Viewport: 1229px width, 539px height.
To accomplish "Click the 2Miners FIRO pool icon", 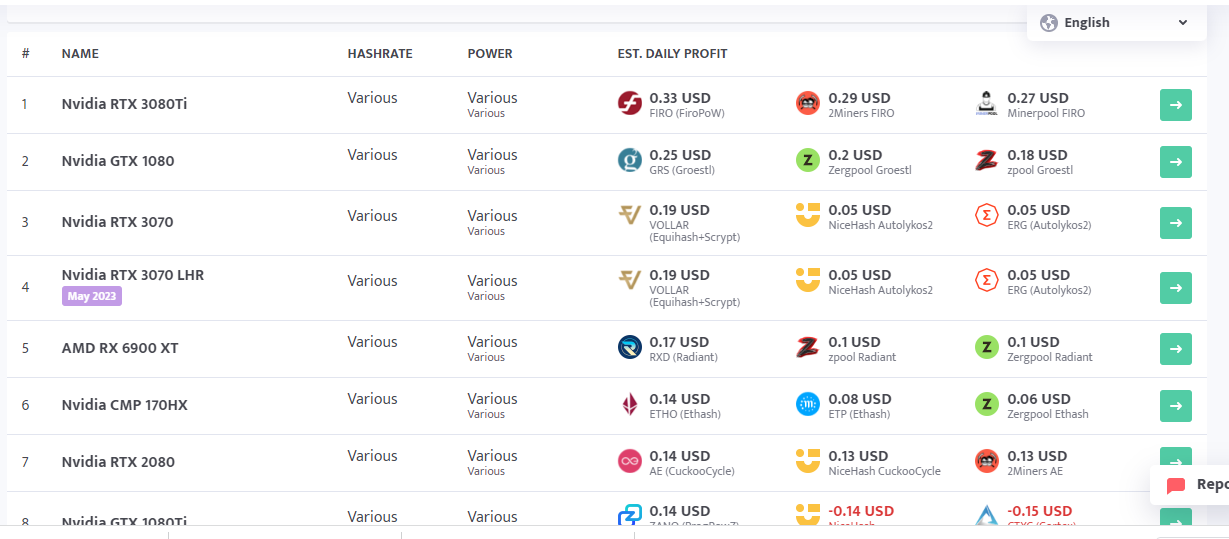I will [x=807, y=103].
